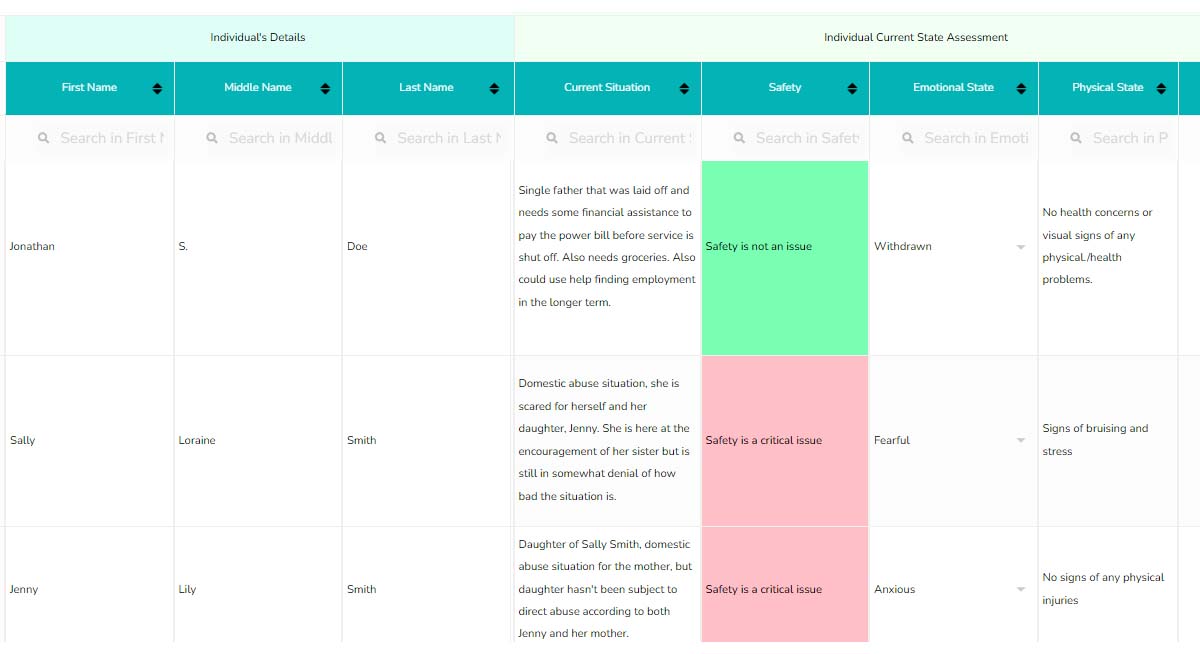Image resolution: width=1200 pixels, height=654 pixels.
Task: Sort the Current Situation column
Action: [684, 88]
